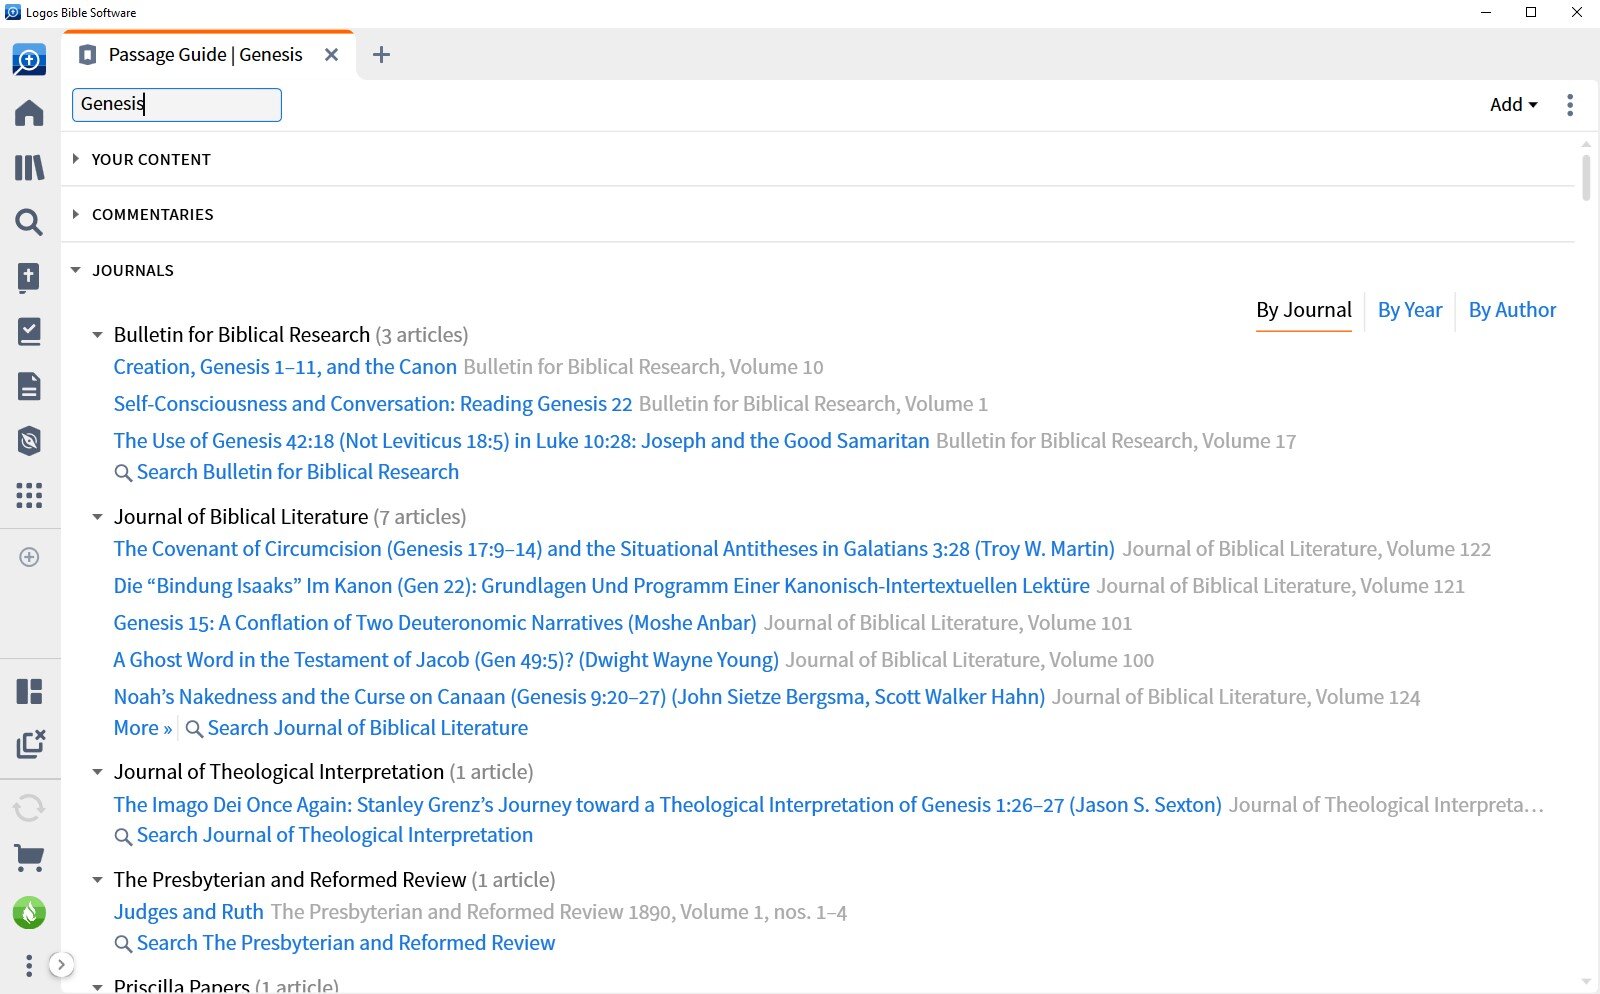Collapse The Presbyterian and Reformed Review group
Screen dimensions: 1600x994
click(97, 880)
